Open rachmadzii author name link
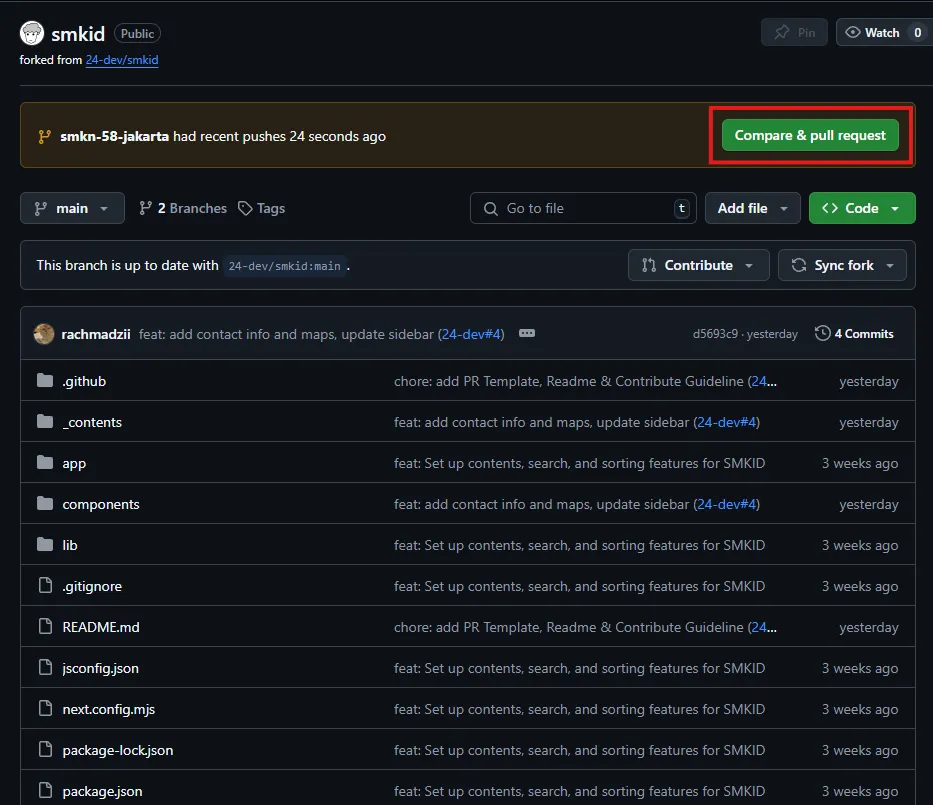933x805 pixels. (96, 334)
